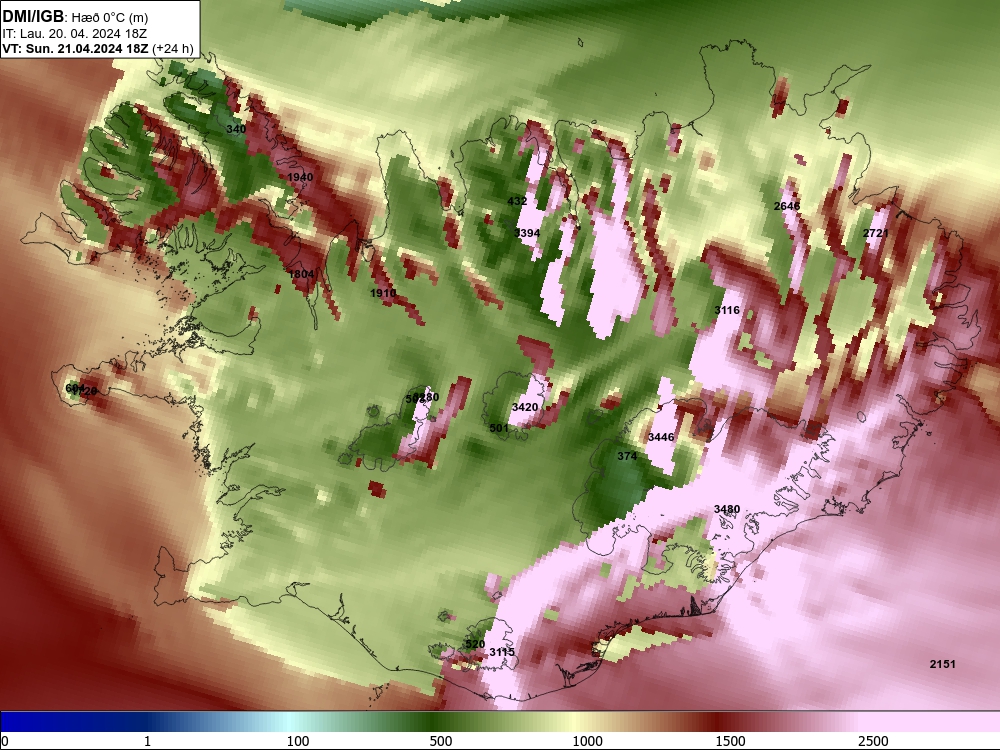Click the 'VT: Sun. 21.04.2024 18Z' line
Screen dimensions: 1000x750
(75, 48)
